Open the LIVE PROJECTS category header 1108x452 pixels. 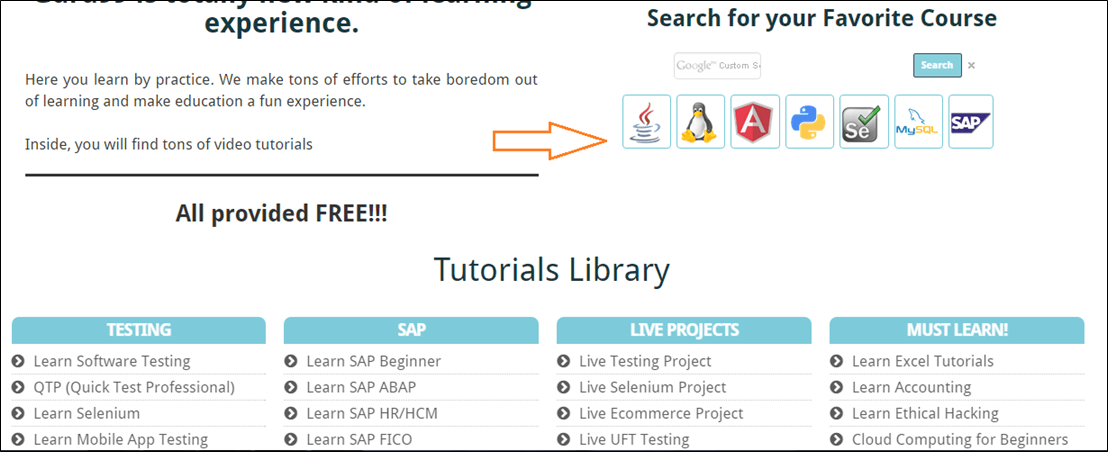click(684, 330)
